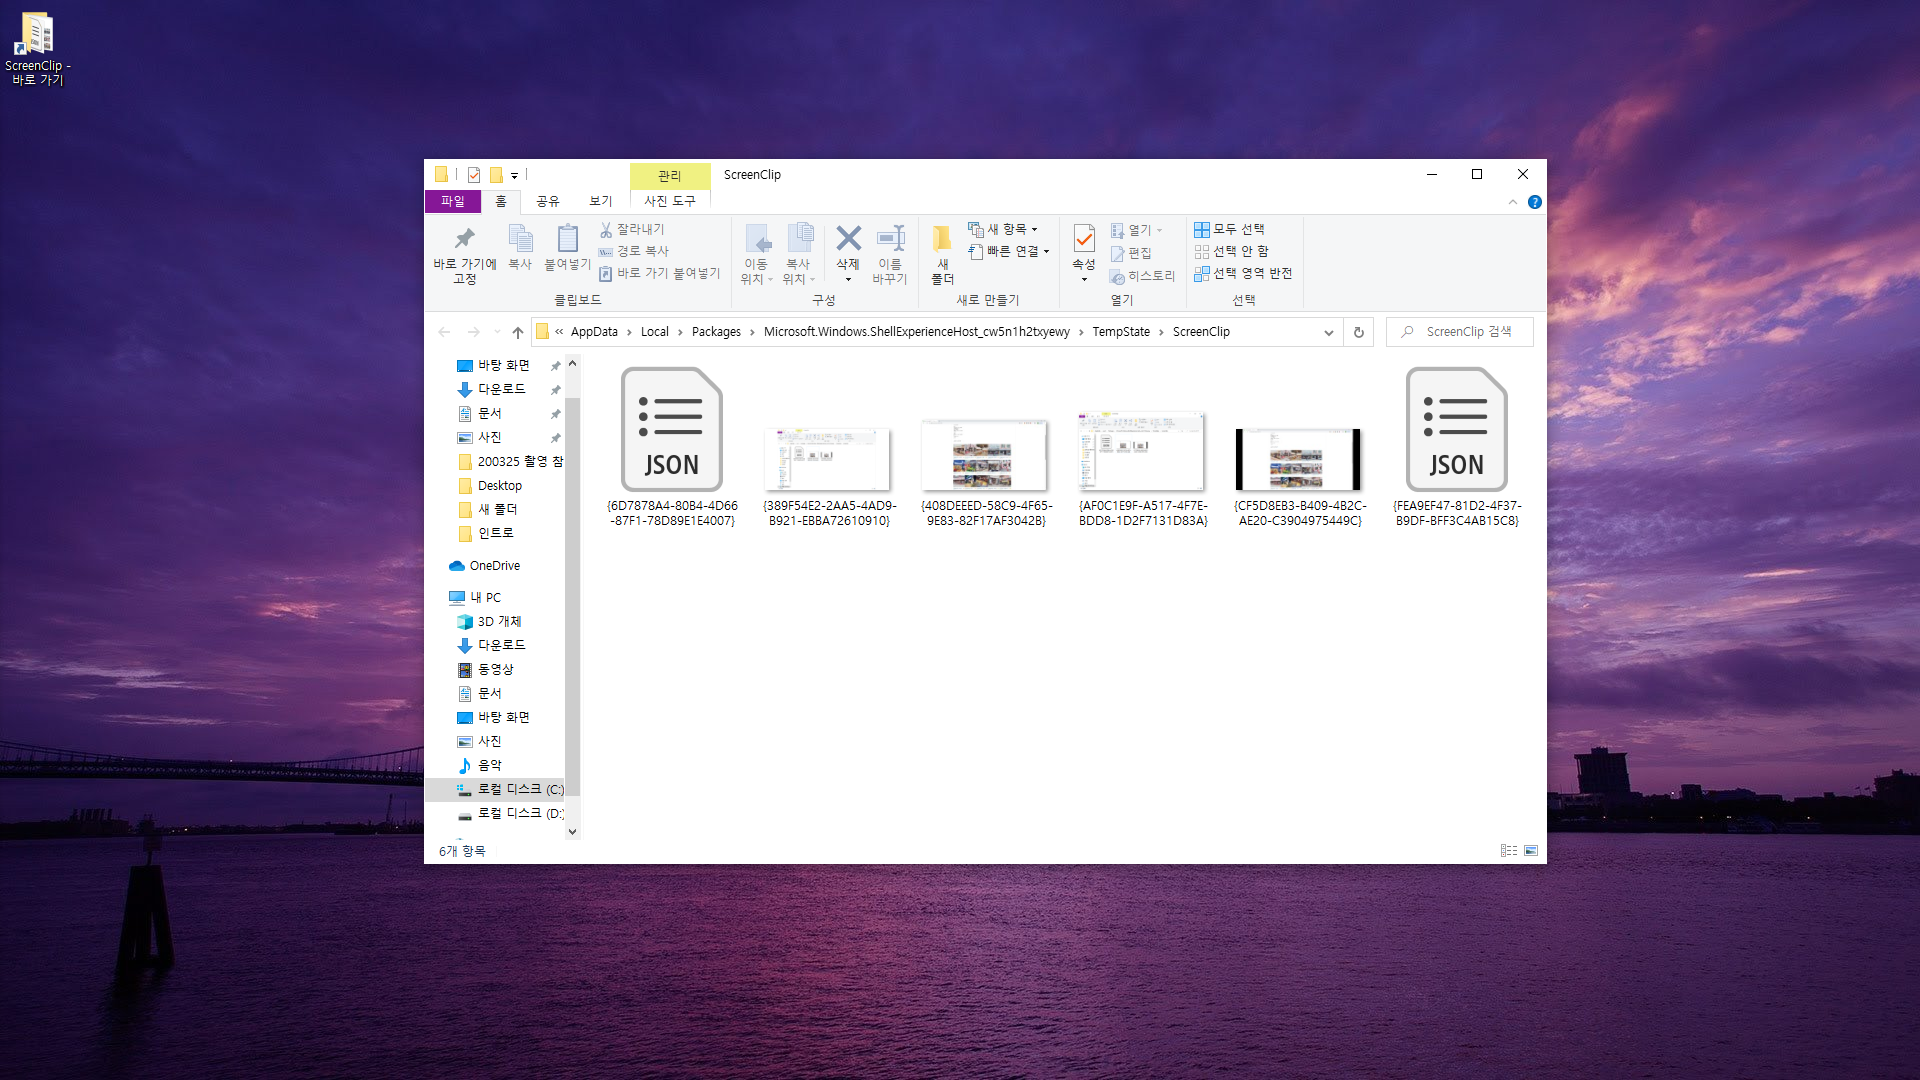Click Select all (모두 선택)
This screenshot has height=1080, width=1920.
(1230, 229)
